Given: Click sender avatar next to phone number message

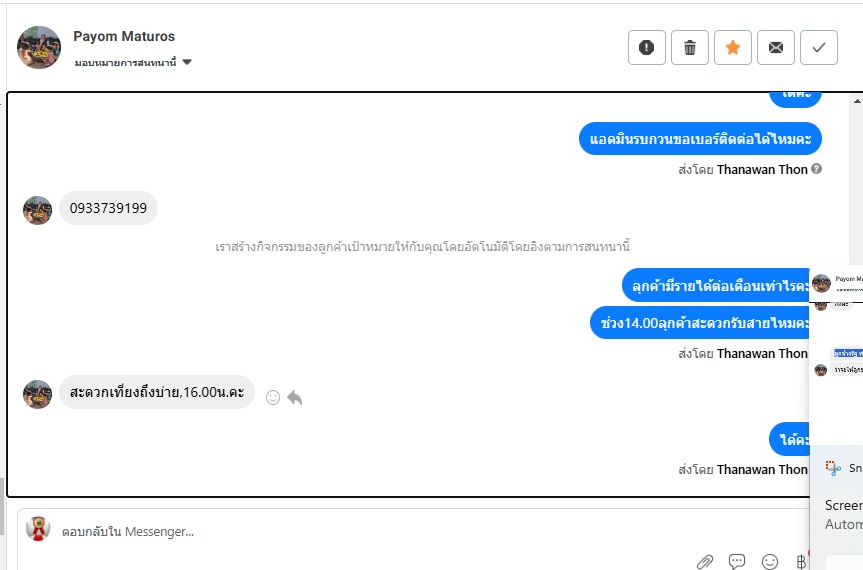Looking at the screenshot, I should point(37,210).
